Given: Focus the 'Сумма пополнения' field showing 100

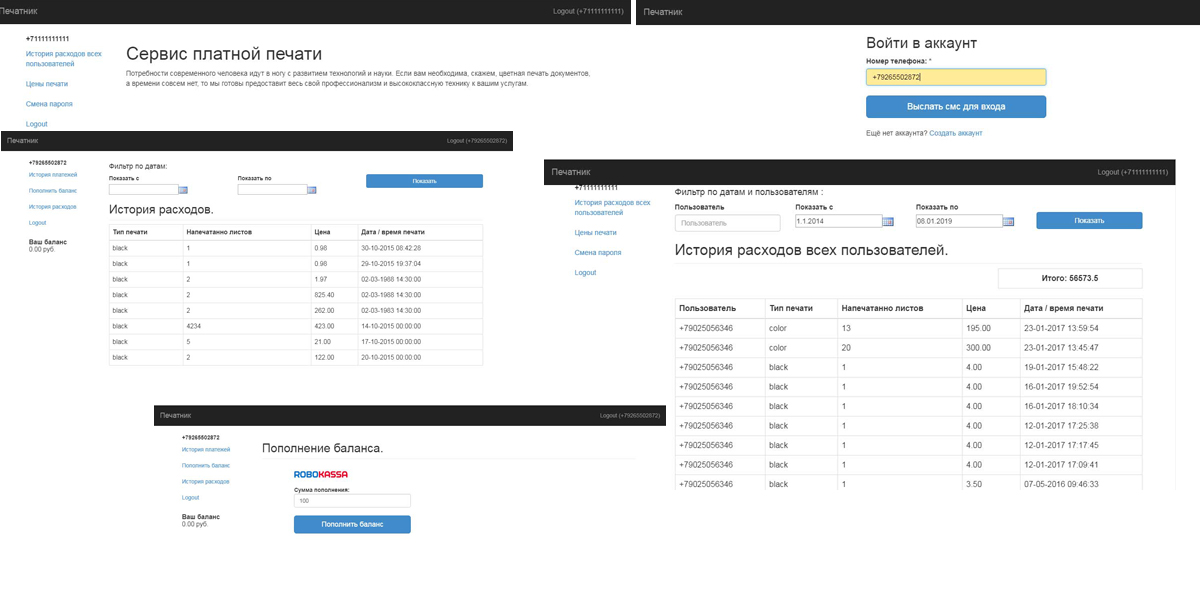Looking at the screenshot, I should [x=352, y=501].
